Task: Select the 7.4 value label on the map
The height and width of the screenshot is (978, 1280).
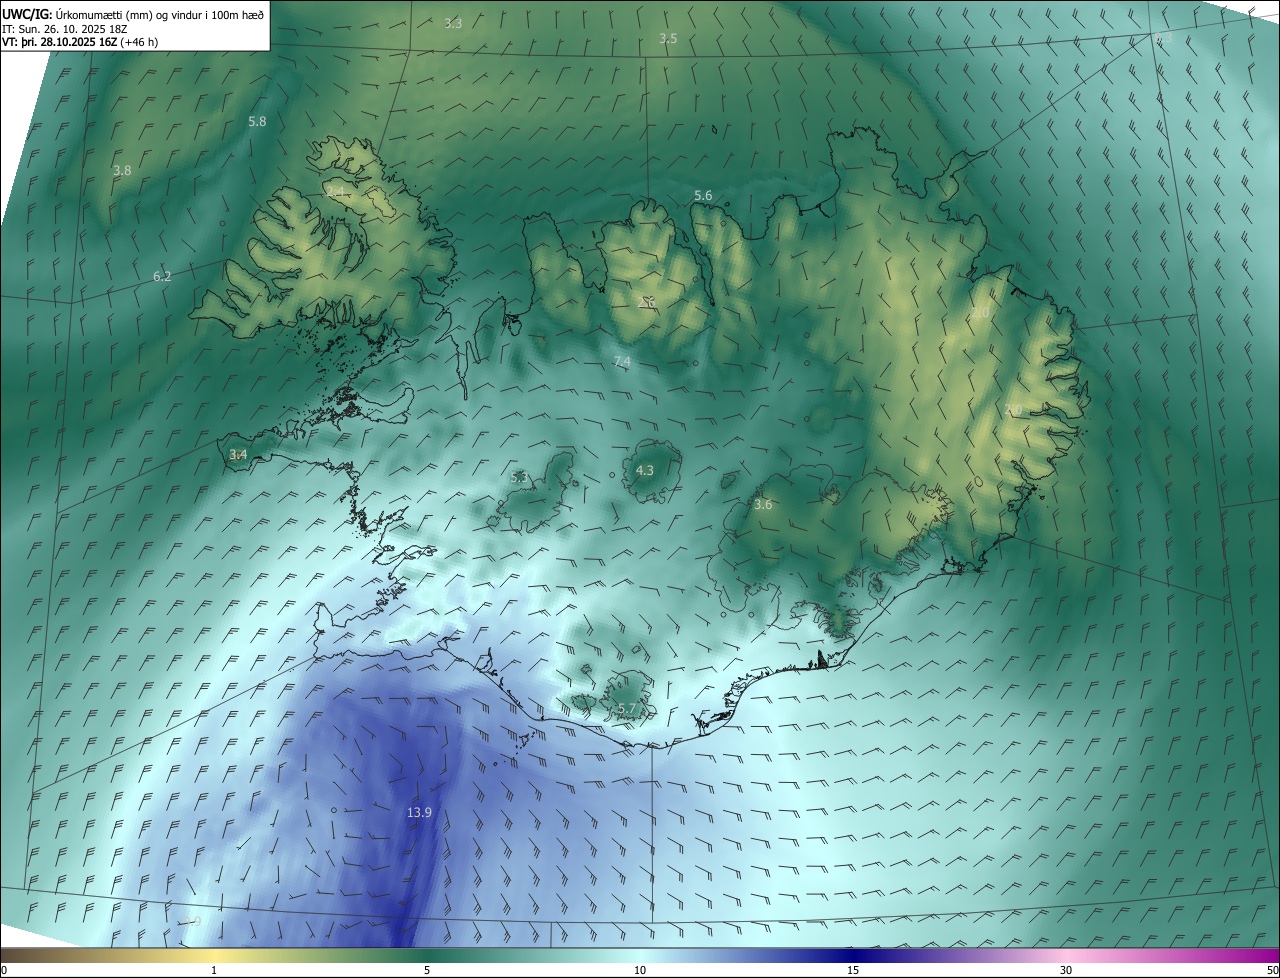Action: [x=622, y=361]
